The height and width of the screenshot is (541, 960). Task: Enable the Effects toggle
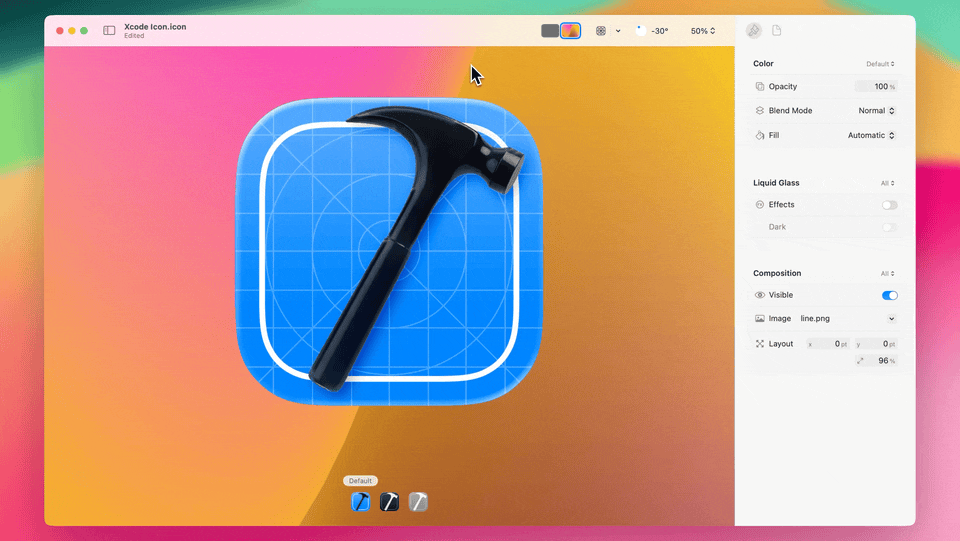tap(890, 205)
